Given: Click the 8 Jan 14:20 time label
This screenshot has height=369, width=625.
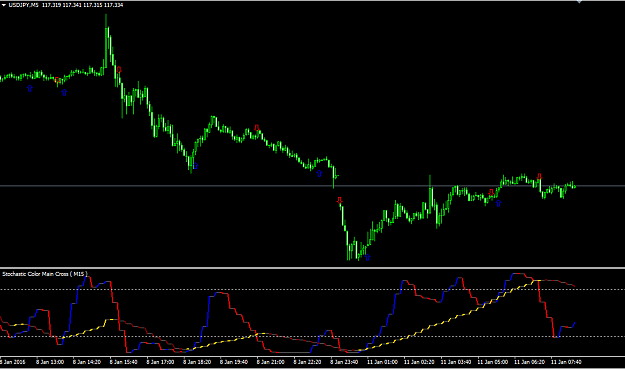Looking at the screenshot, I should 86,362.
